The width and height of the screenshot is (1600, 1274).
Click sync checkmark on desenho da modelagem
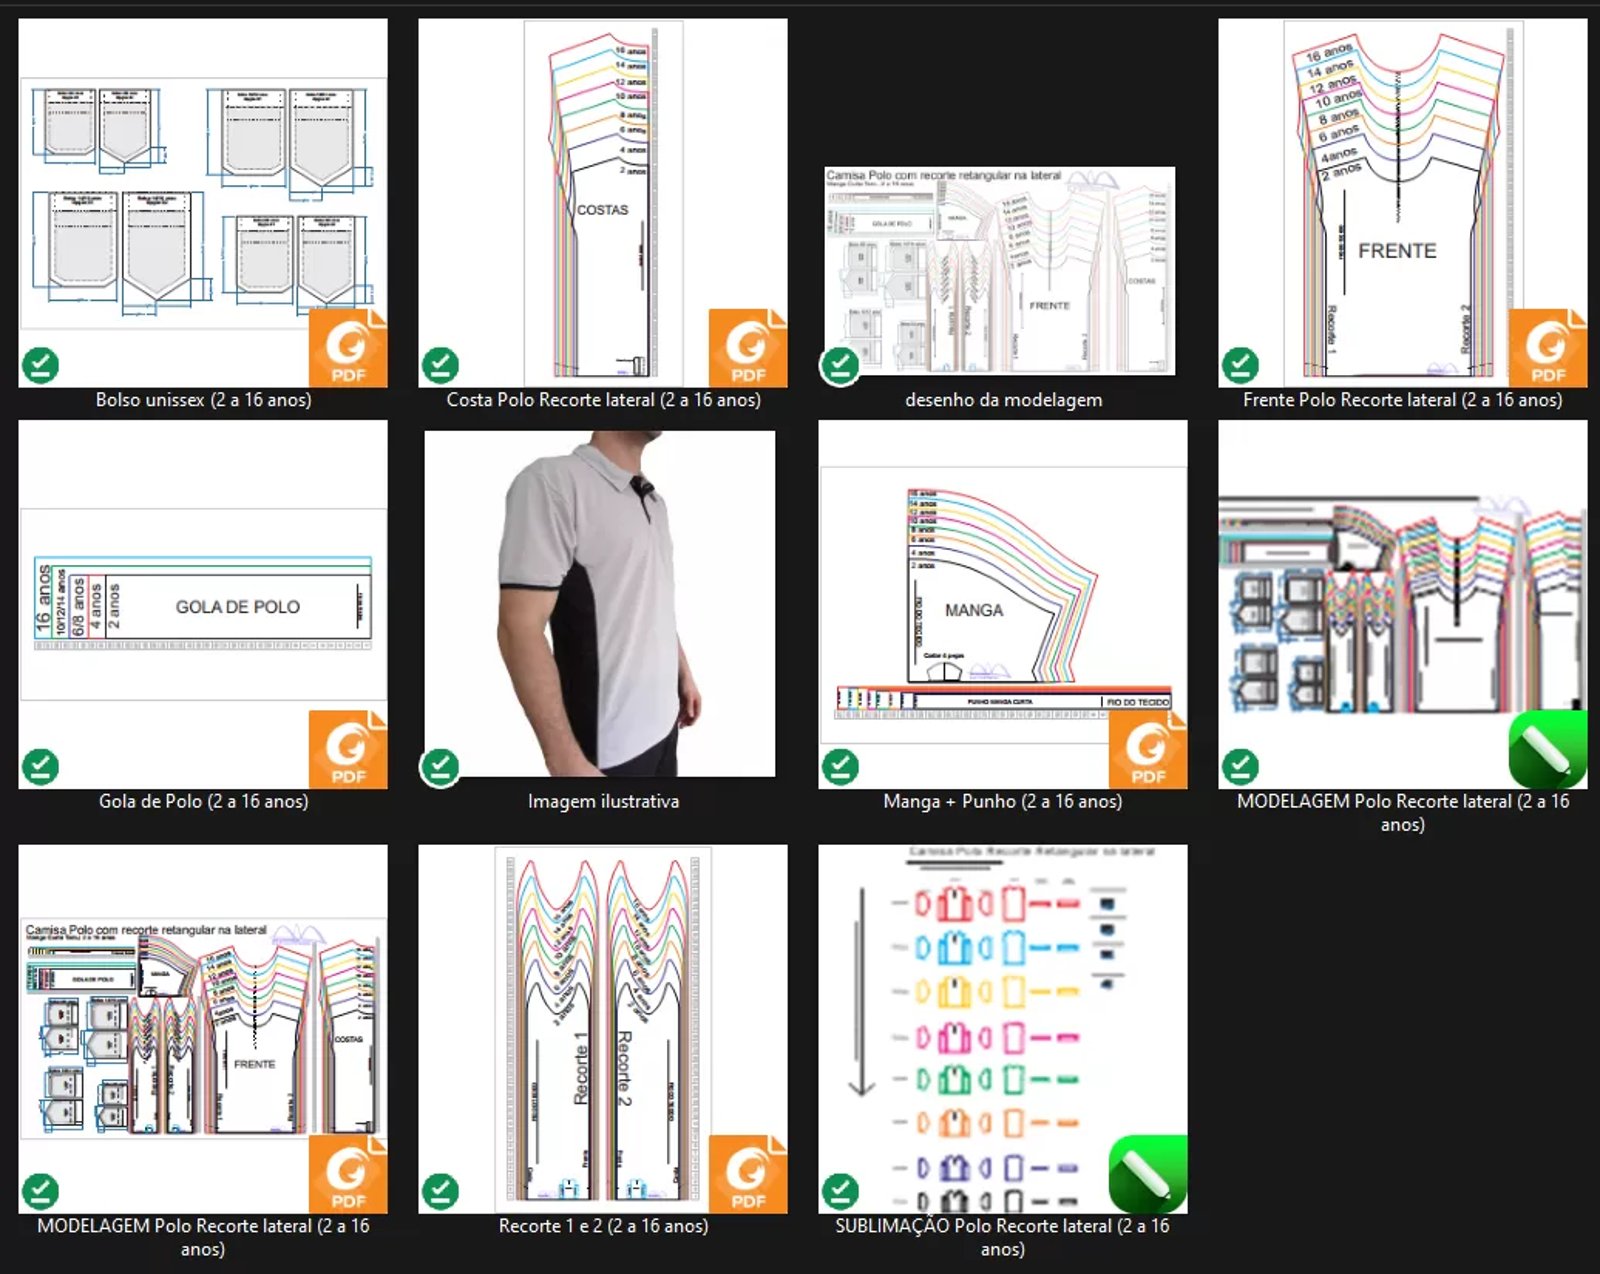coord(840,366)
